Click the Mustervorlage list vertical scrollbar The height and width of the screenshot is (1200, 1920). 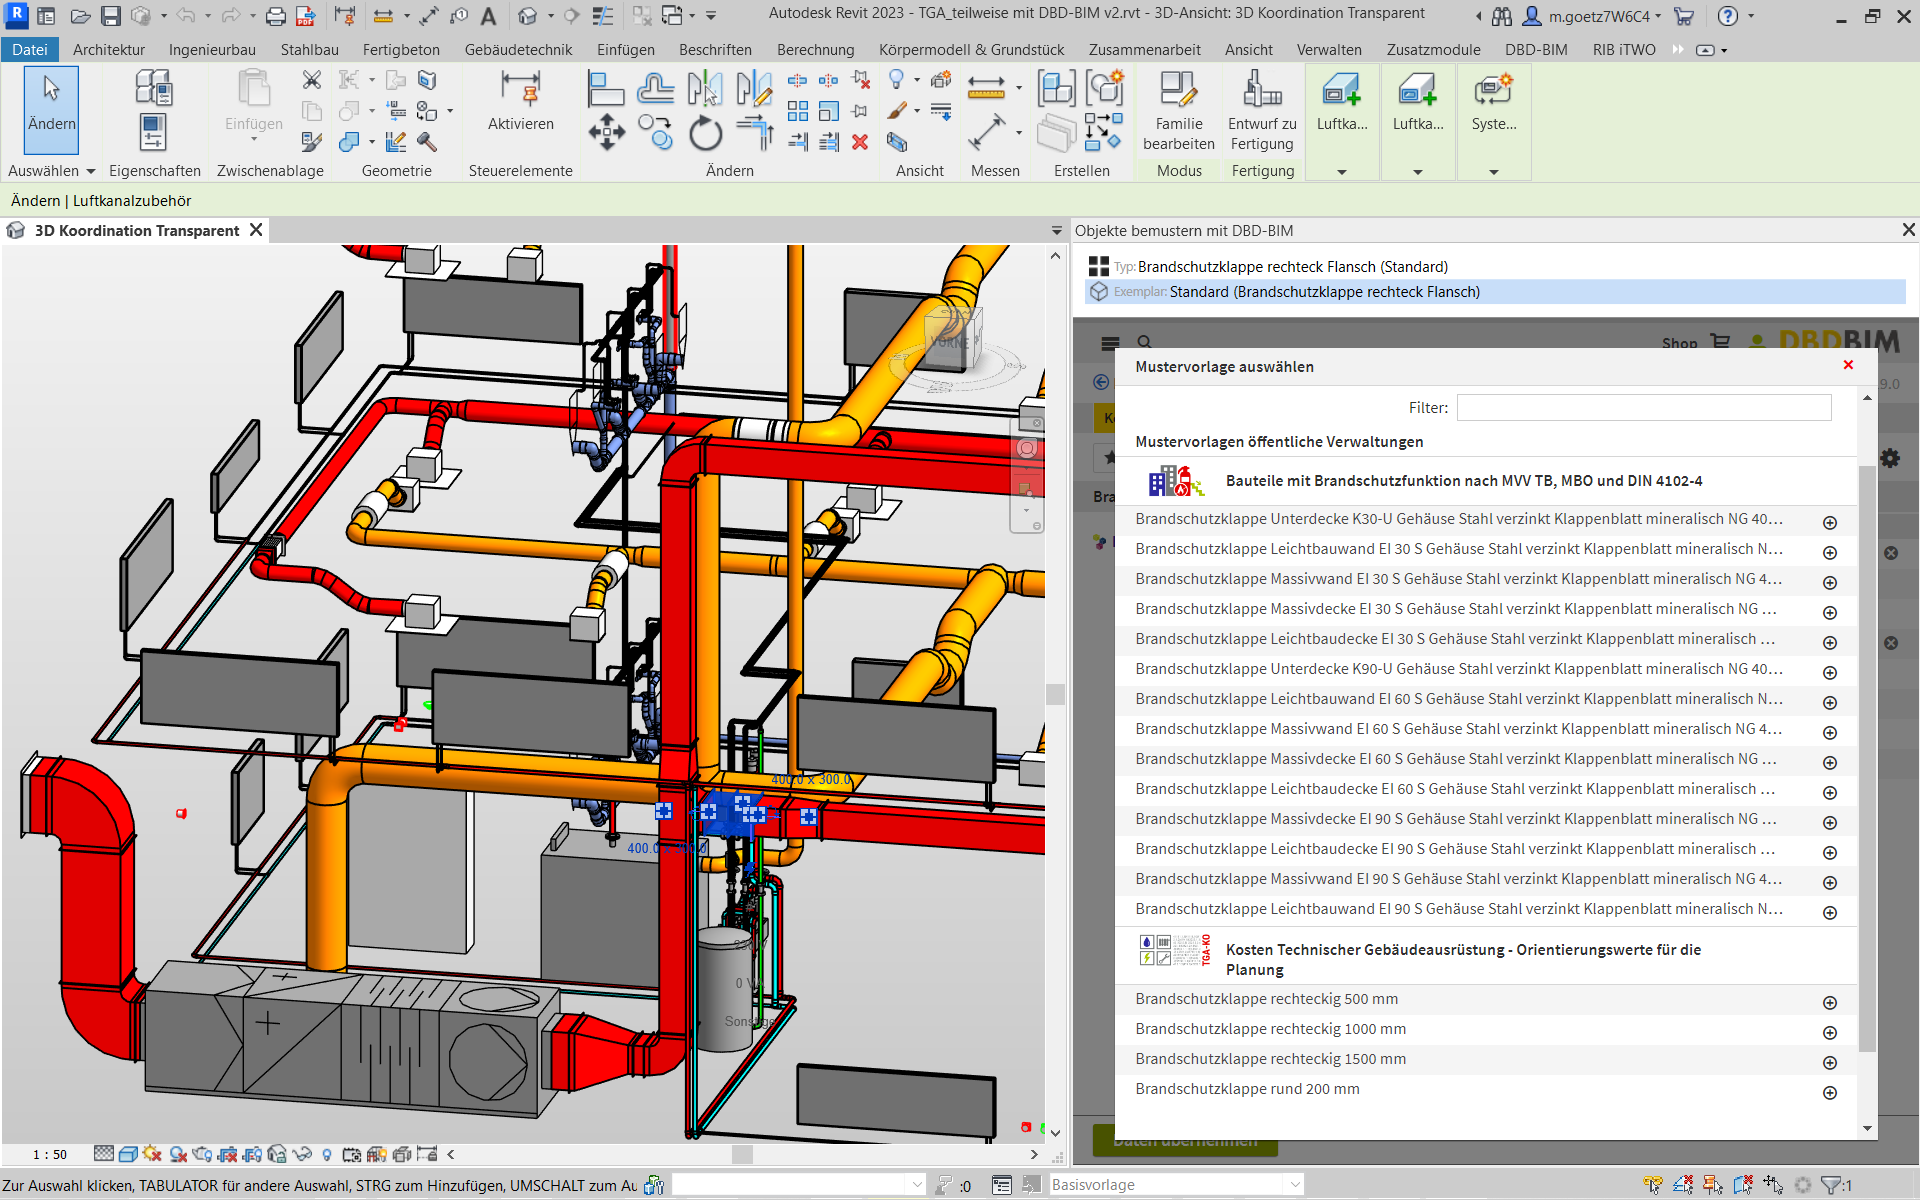(x=1867, y=758)
